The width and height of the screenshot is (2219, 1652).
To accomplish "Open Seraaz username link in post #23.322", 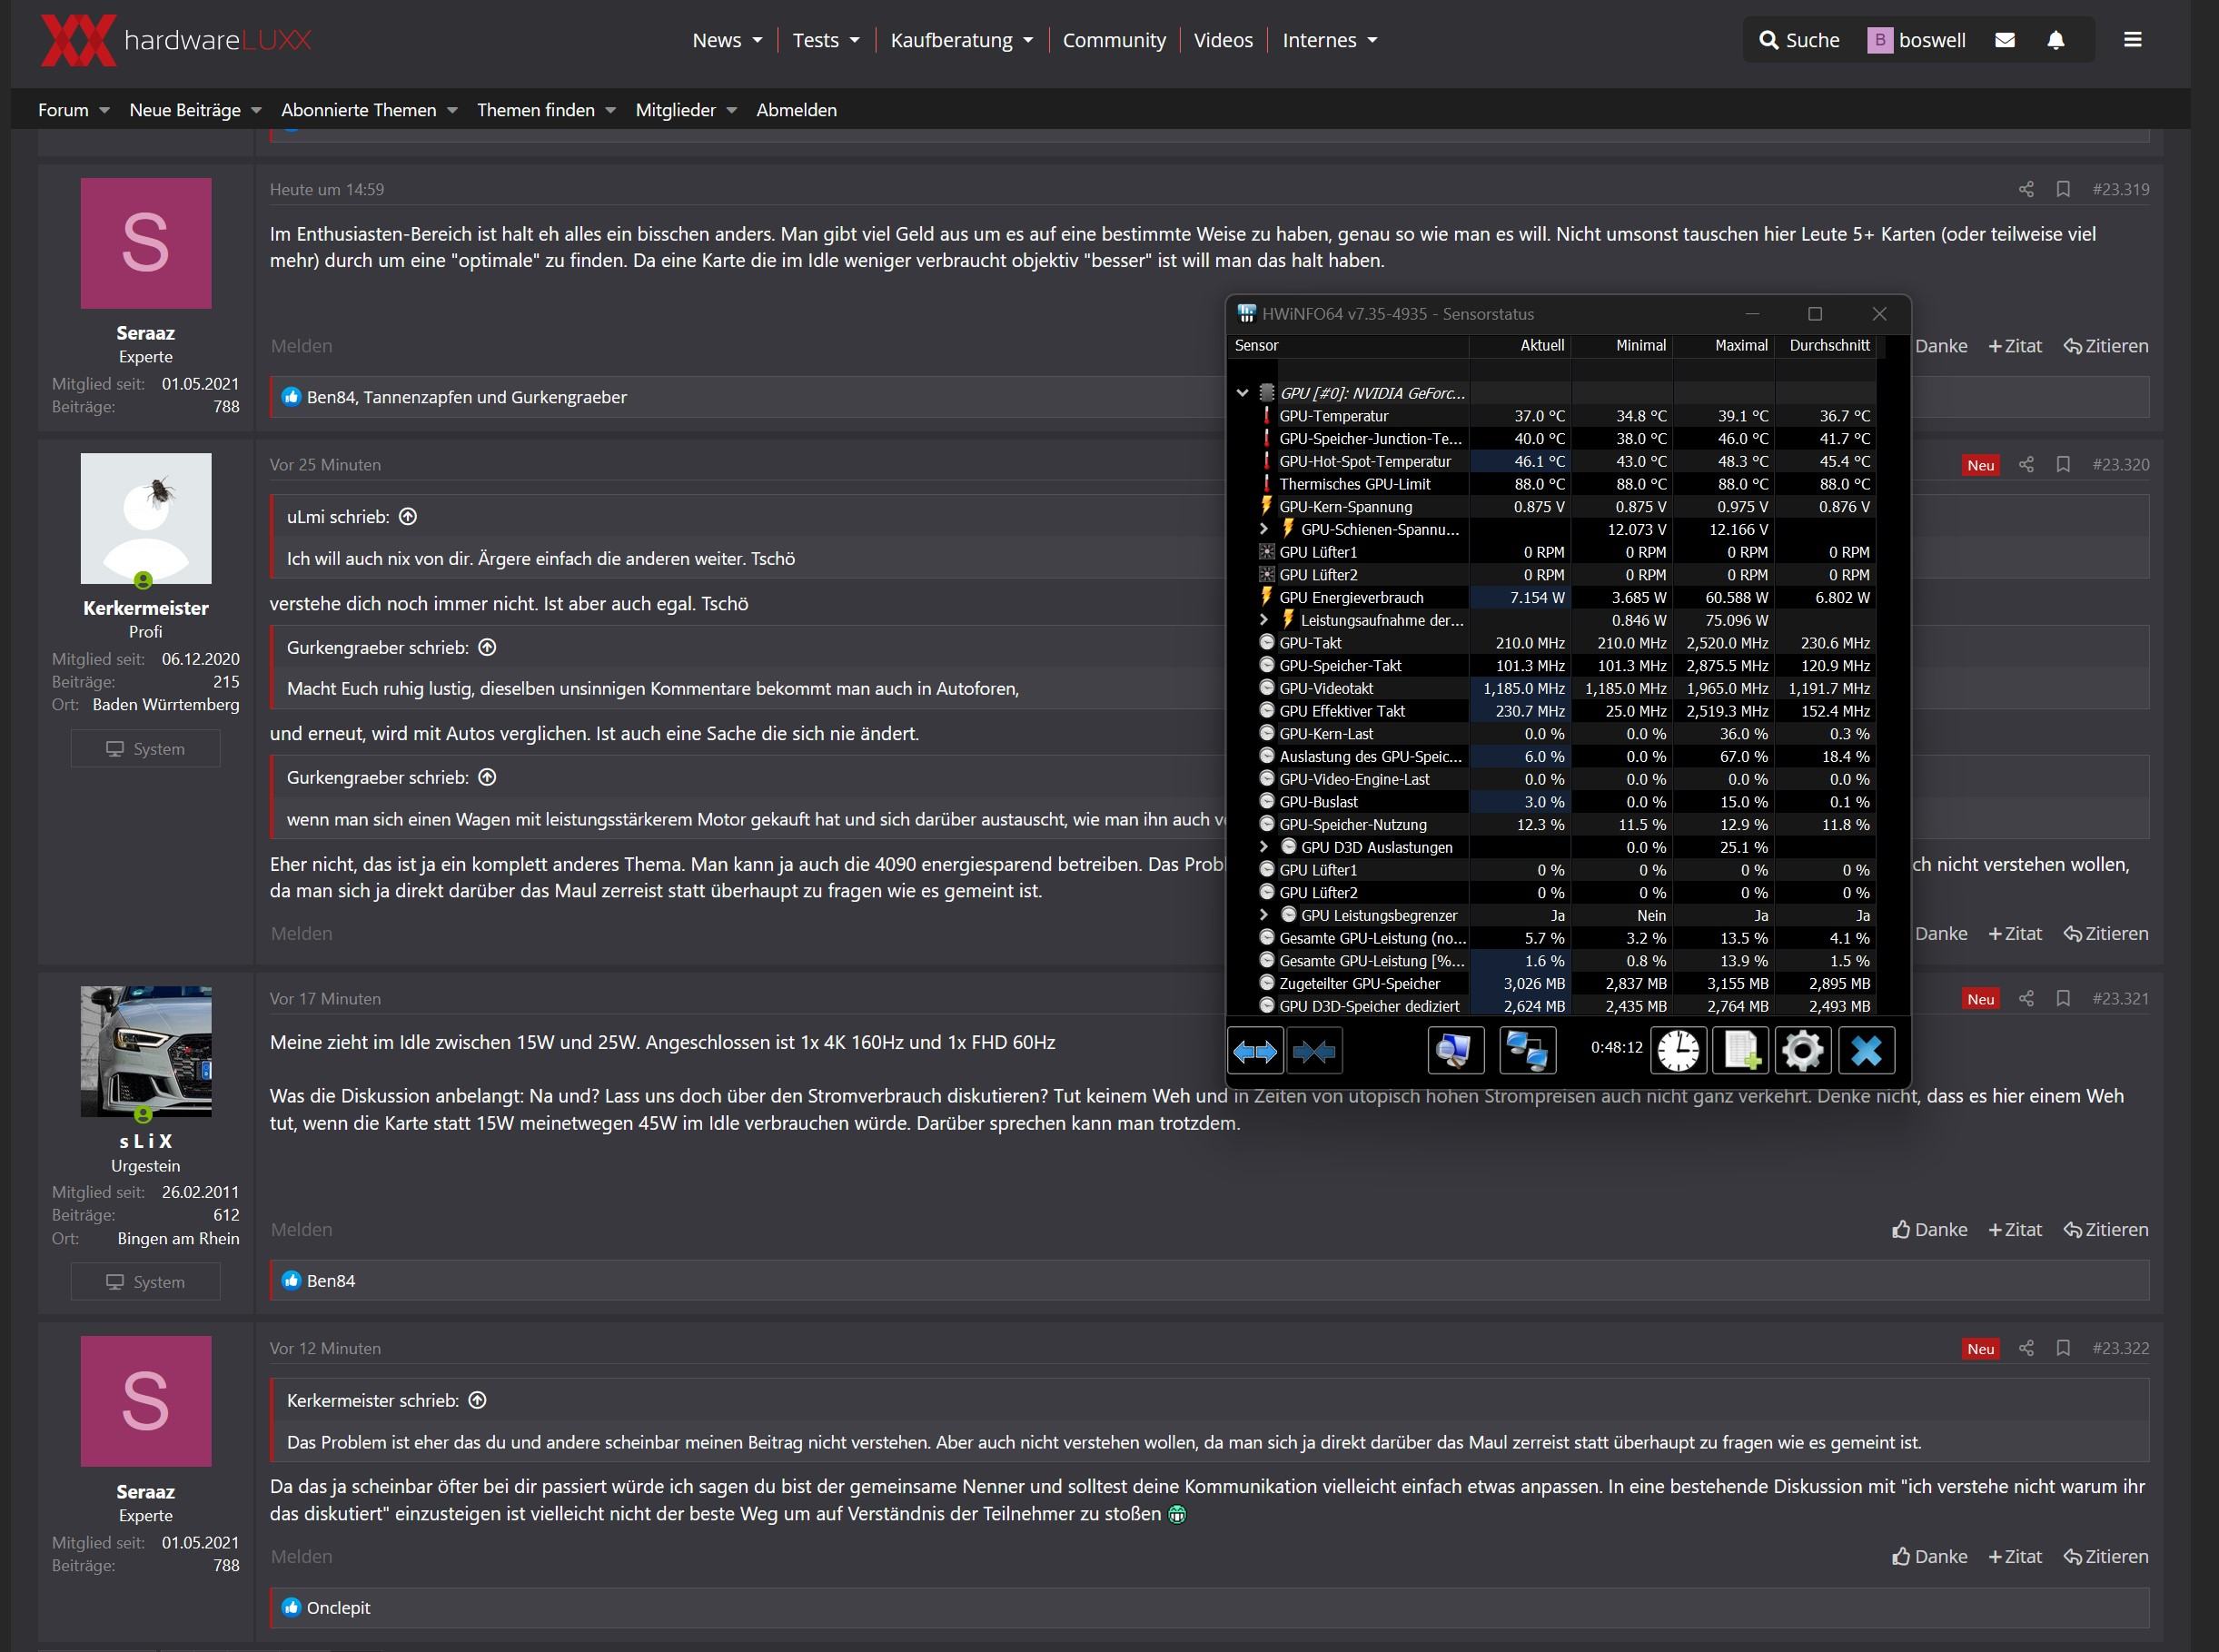I will [146, 1492].
